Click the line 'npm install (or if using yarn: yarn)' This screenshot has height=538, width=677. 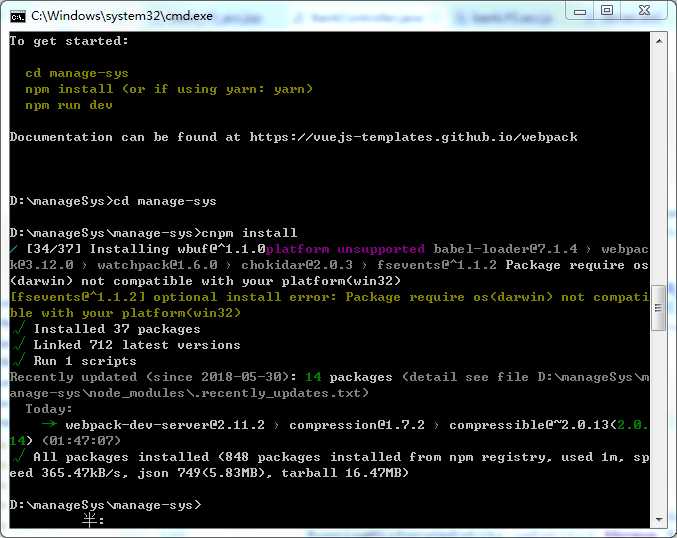[x=168, y=89]
